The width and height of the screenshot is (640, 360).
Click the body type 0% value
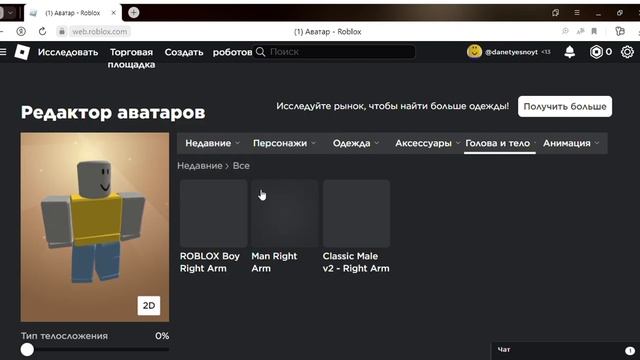[x=162, y=336]
